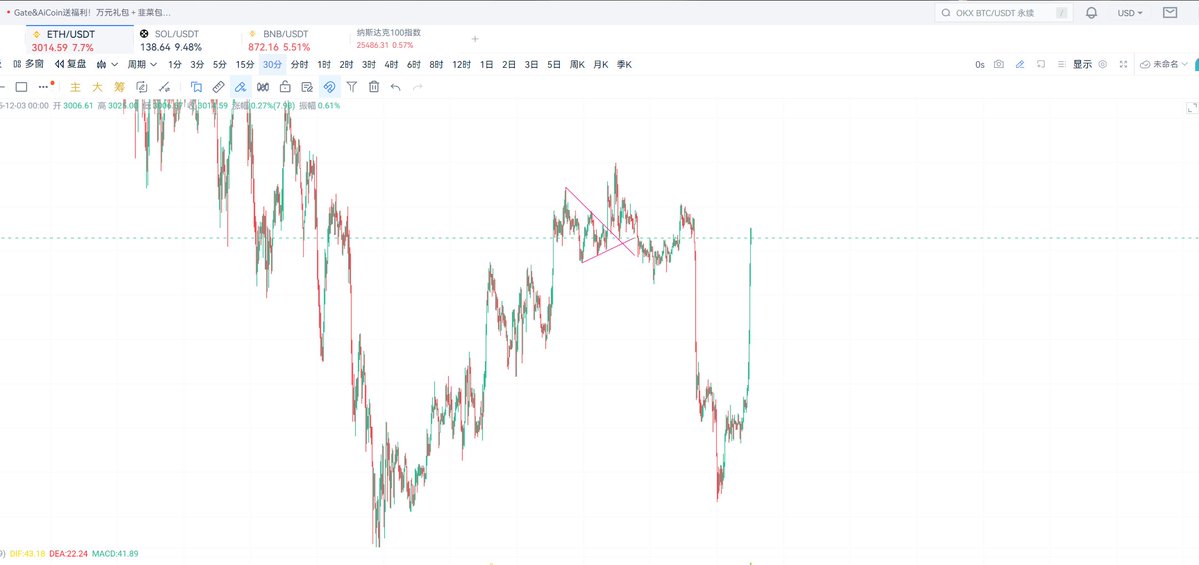The height and width of the screenshot is (565, 1199).
Task: Toggle the lock drawings icon
Action: 284,87
